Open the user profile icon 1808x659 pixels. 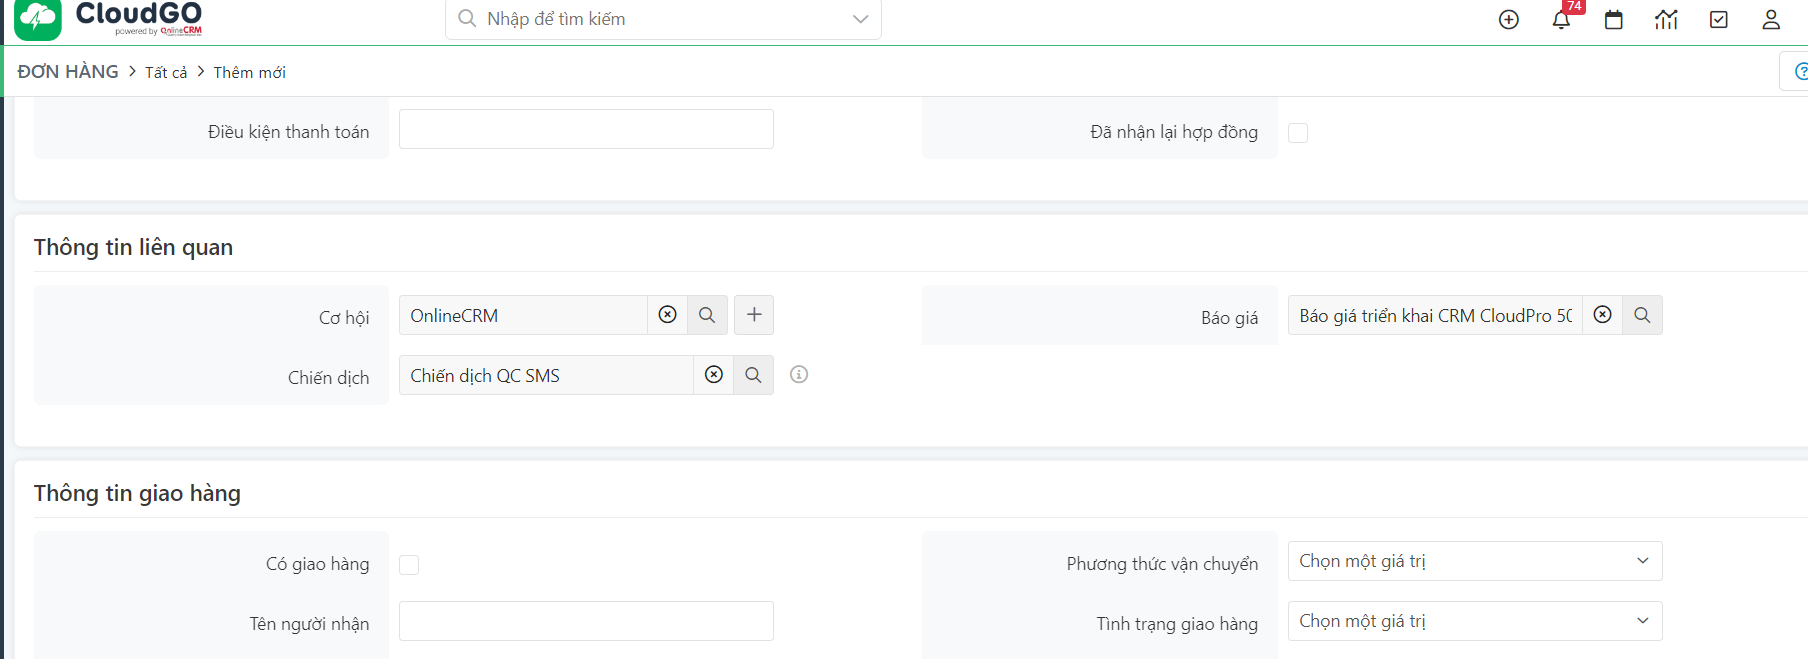click(1771, 20)
